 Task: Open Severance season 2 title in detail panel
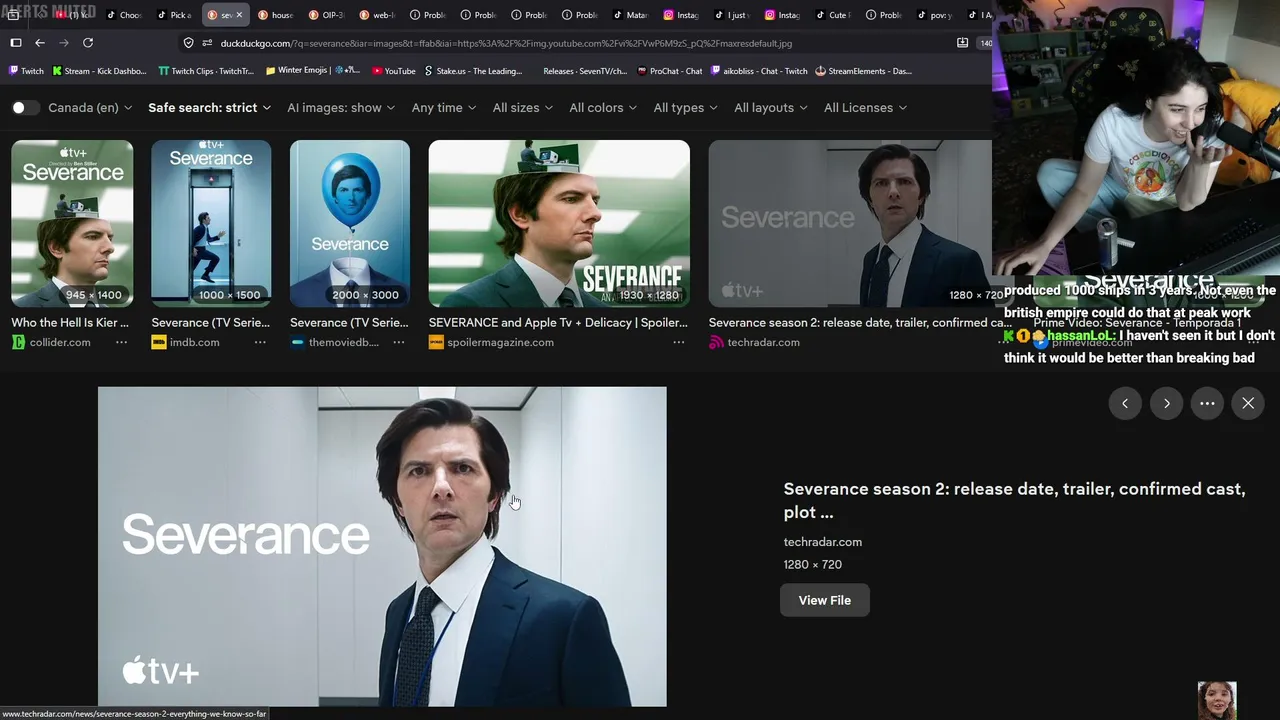tap(1014, 500)
